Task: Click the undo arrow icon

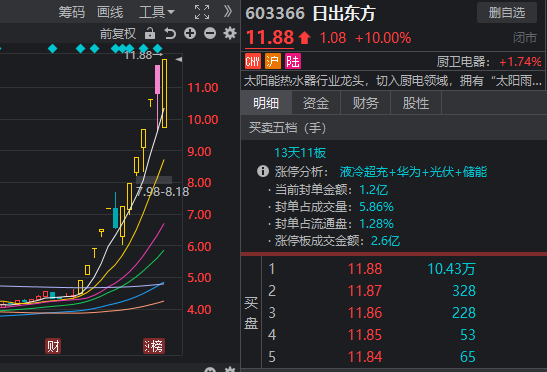Action: [x=170, y=34]
